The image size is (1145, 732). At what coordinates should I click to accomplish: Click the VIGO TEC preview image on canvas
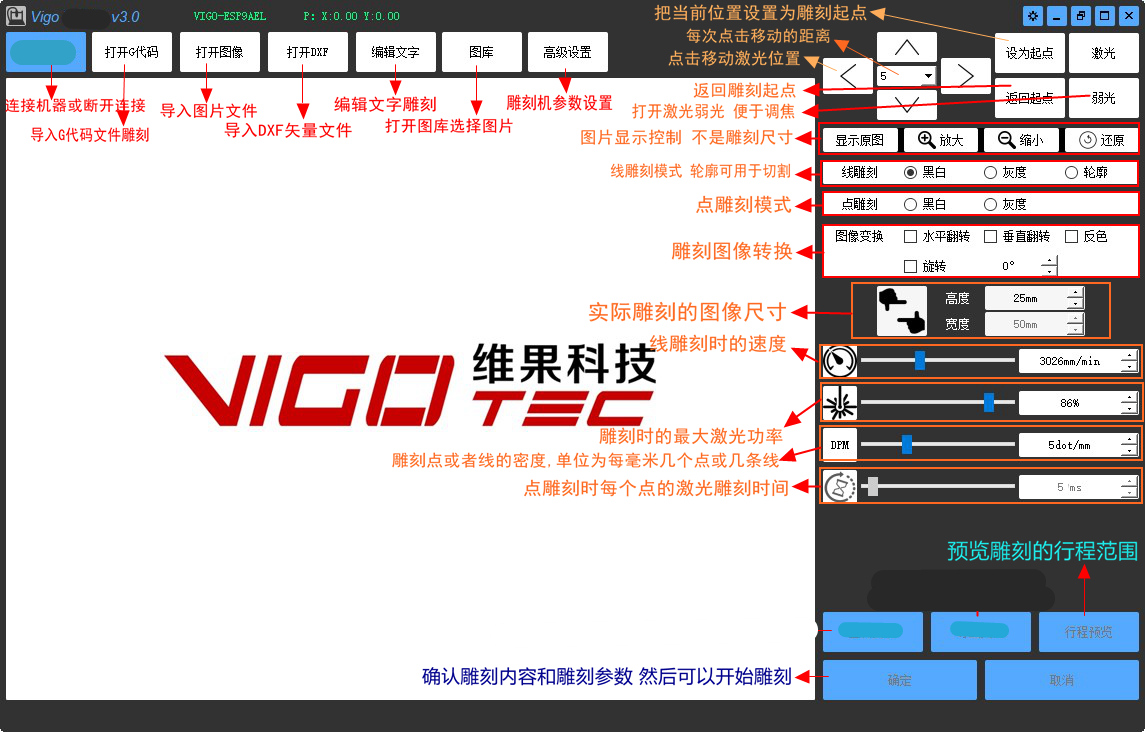pos(410,385)
